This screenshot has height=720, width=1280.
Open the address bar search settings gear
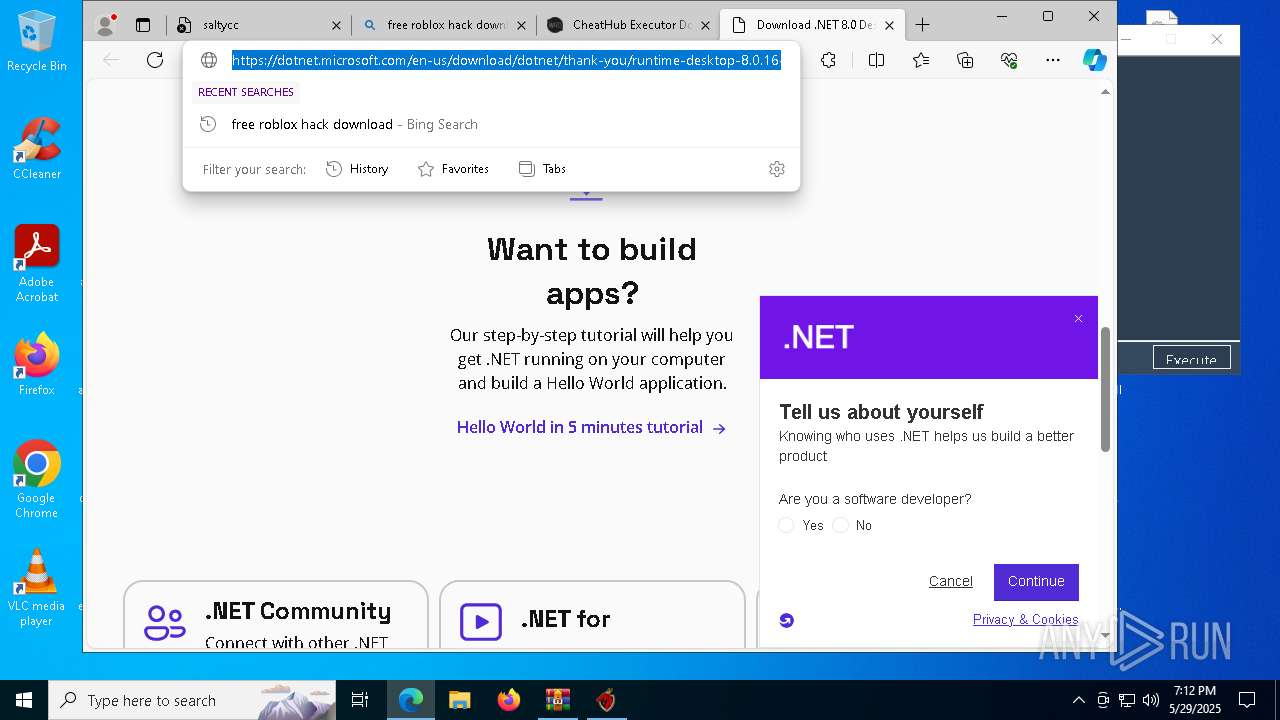click(x=777, y=169)
